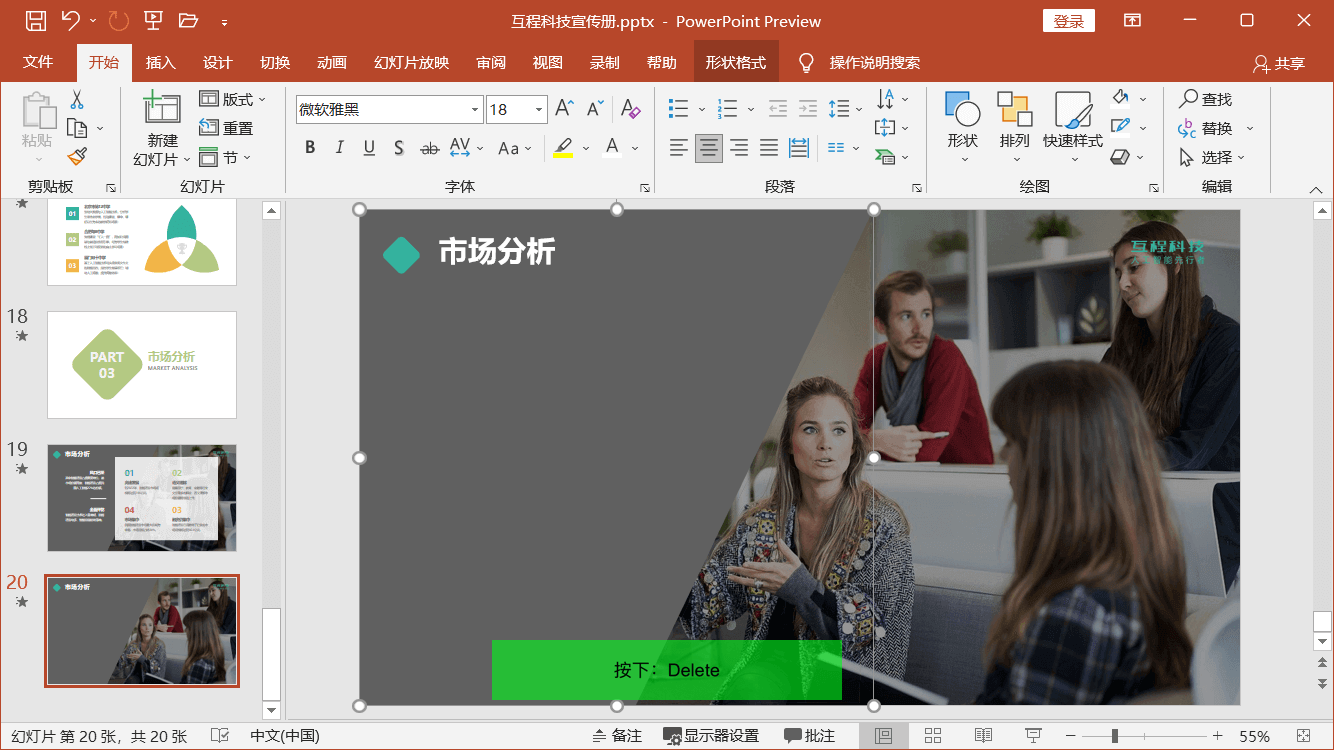
Task: Click the 登录 sign-in button
Action: click(x=1069, y=21)
